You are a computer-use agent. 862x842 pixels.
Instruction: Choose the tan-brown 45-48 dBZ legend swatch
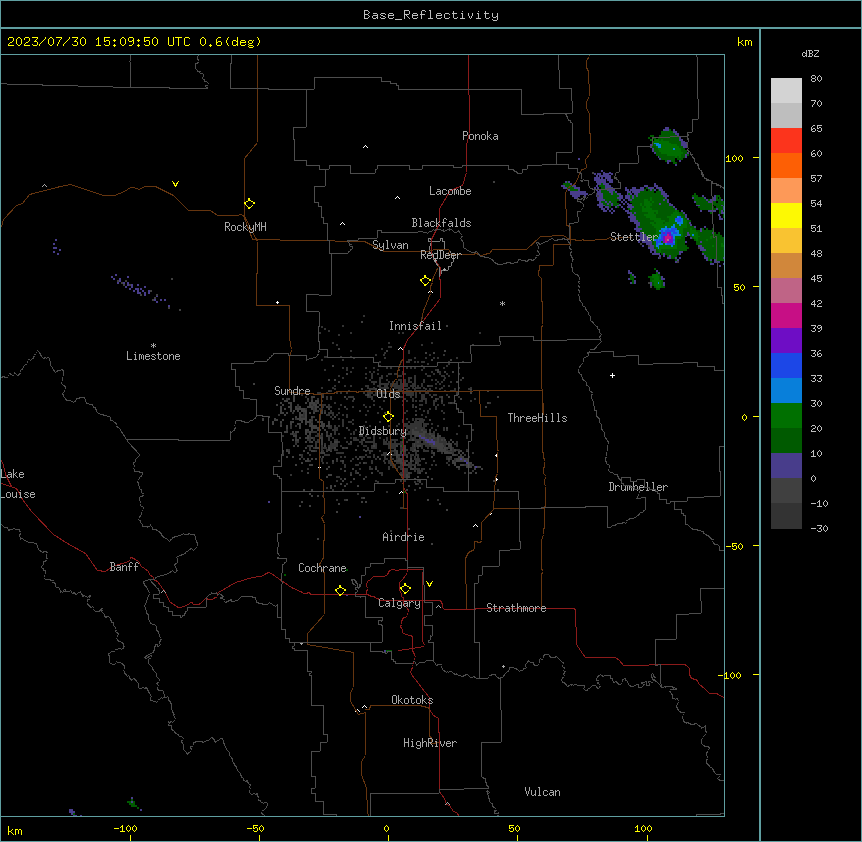click(786, 265)
